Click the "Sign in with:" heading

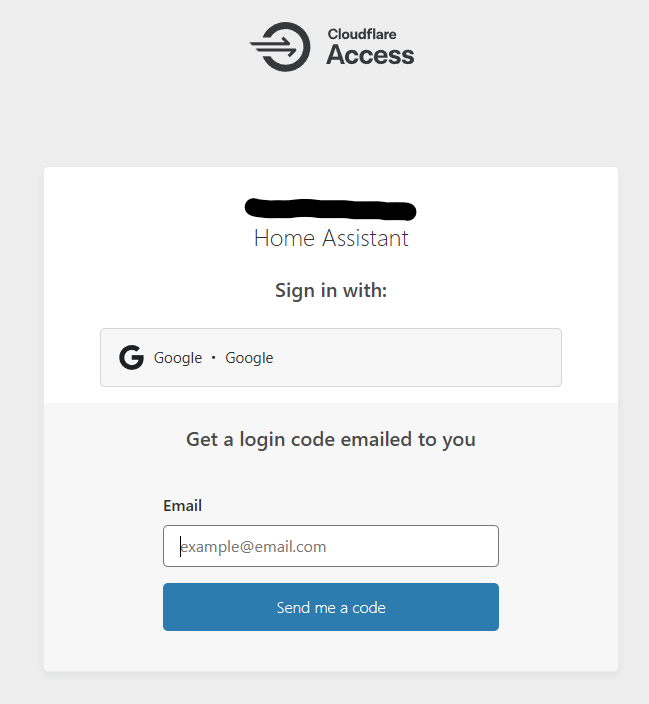pyautogui.click(x=330, y=290)
